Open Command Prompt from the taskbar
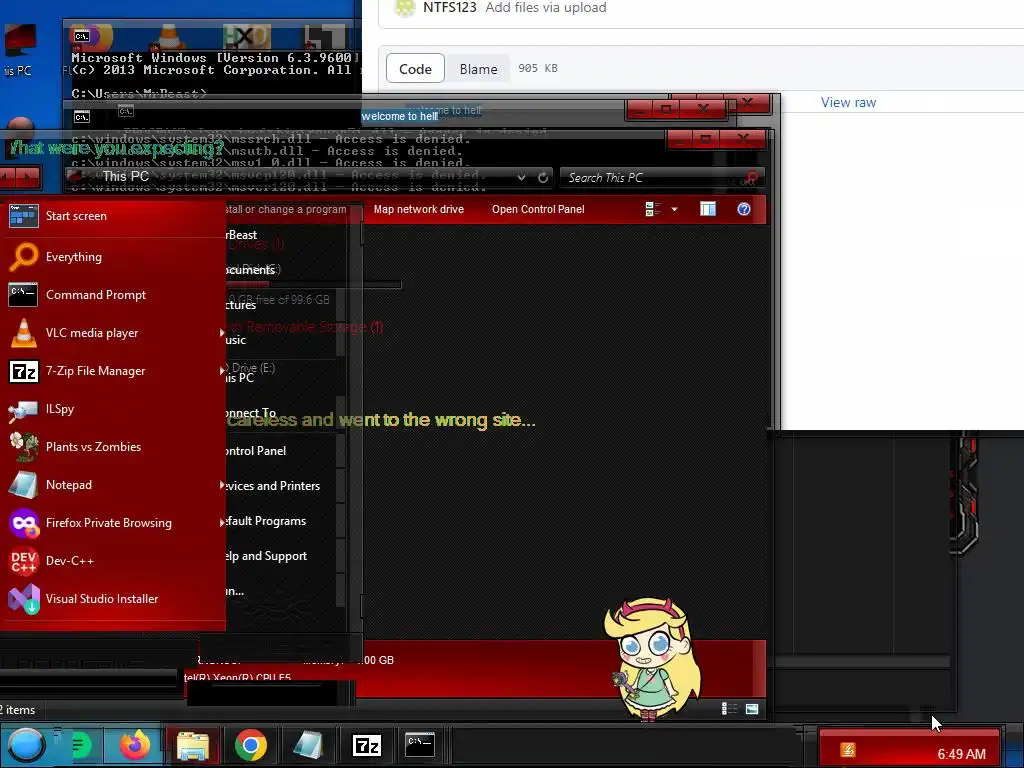The height and width of the screenshot is (768, 1024). 420,744
